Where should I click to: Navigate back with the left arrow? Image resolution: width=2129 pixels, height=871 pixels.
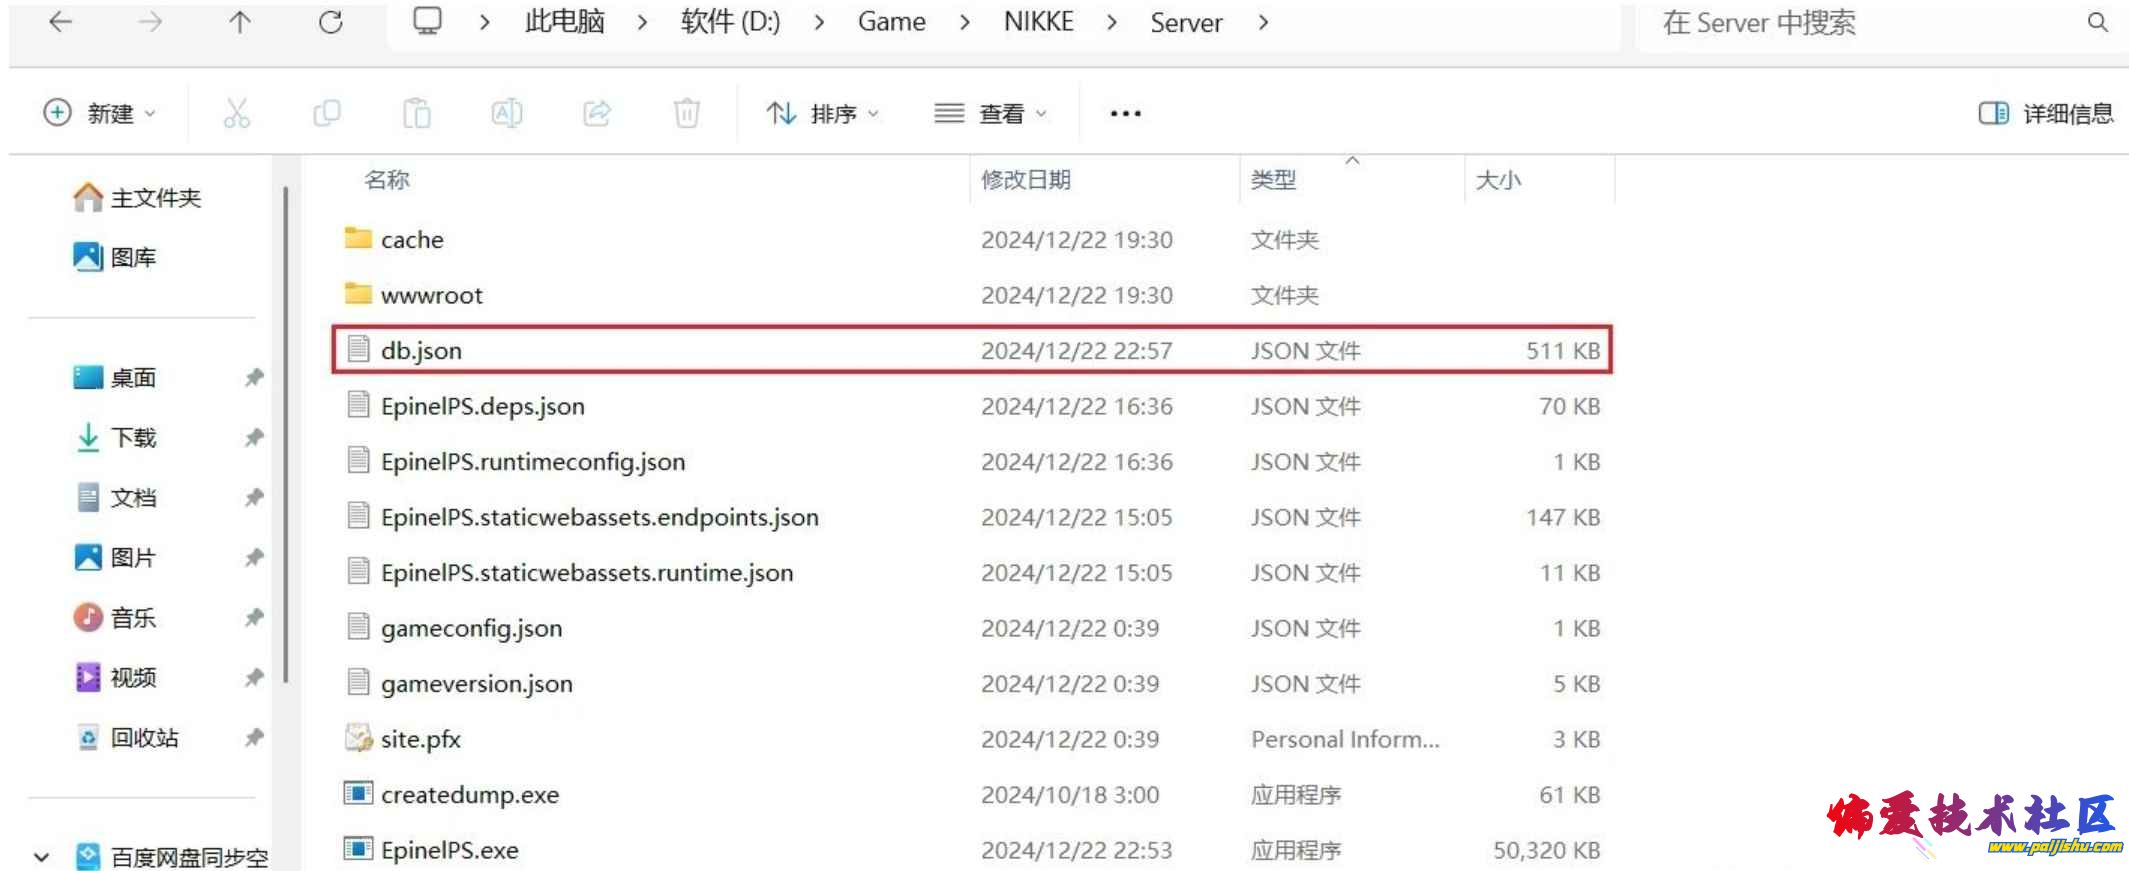(61, 22)
